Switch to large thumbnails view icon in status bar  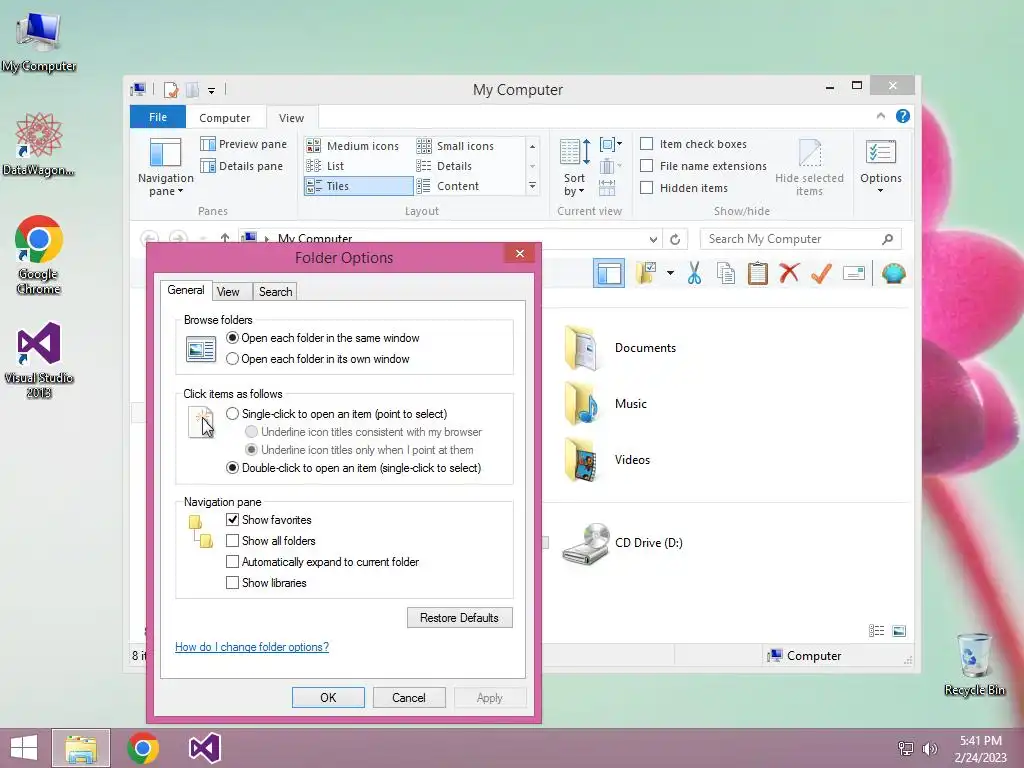[899, 631]
